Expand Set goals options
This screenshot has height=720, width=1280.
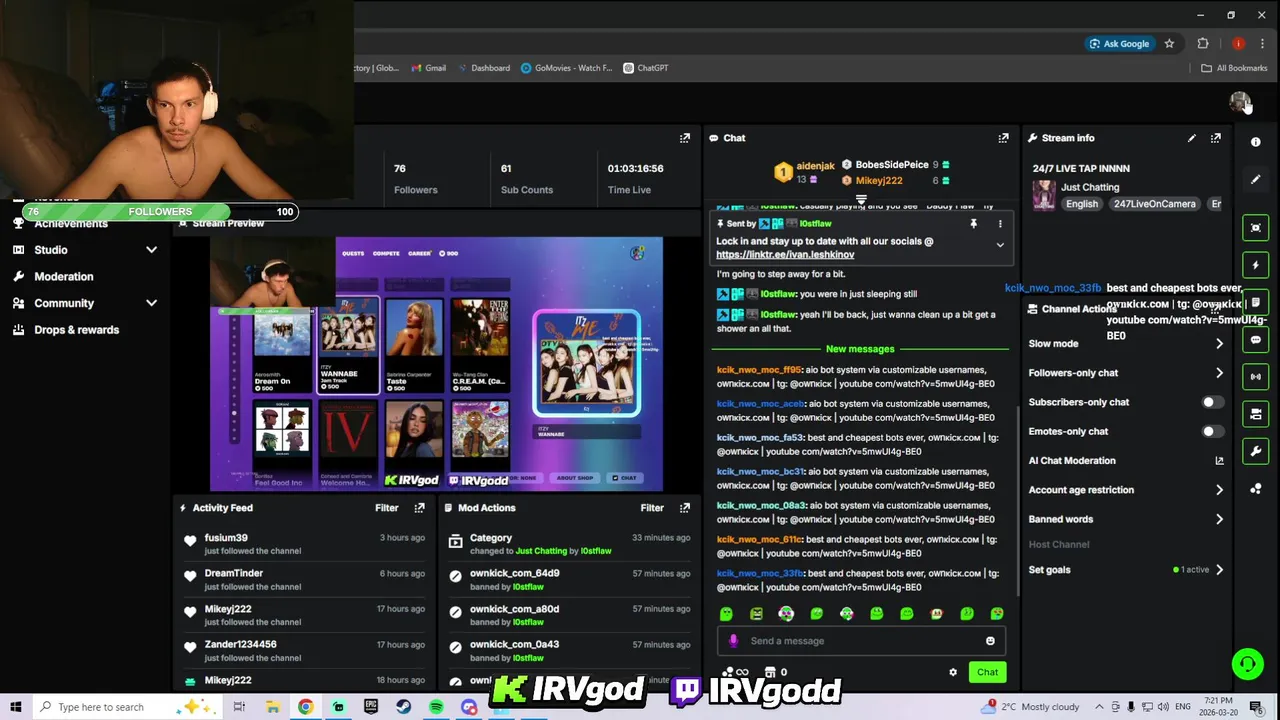pos(1219,570)
